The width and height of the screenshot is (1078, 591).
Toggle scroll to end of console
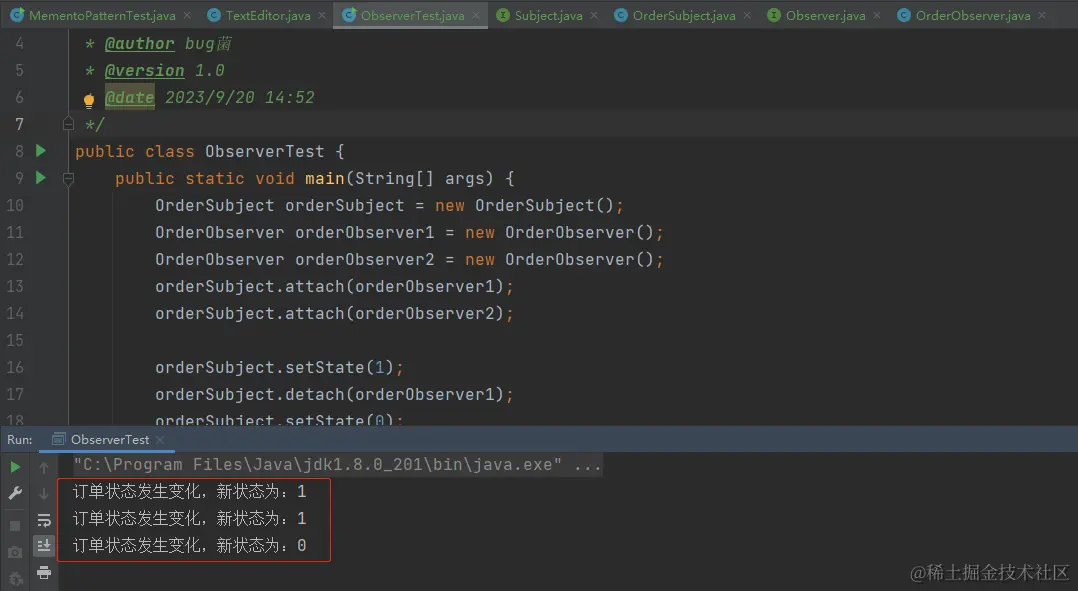coord(44,546)
